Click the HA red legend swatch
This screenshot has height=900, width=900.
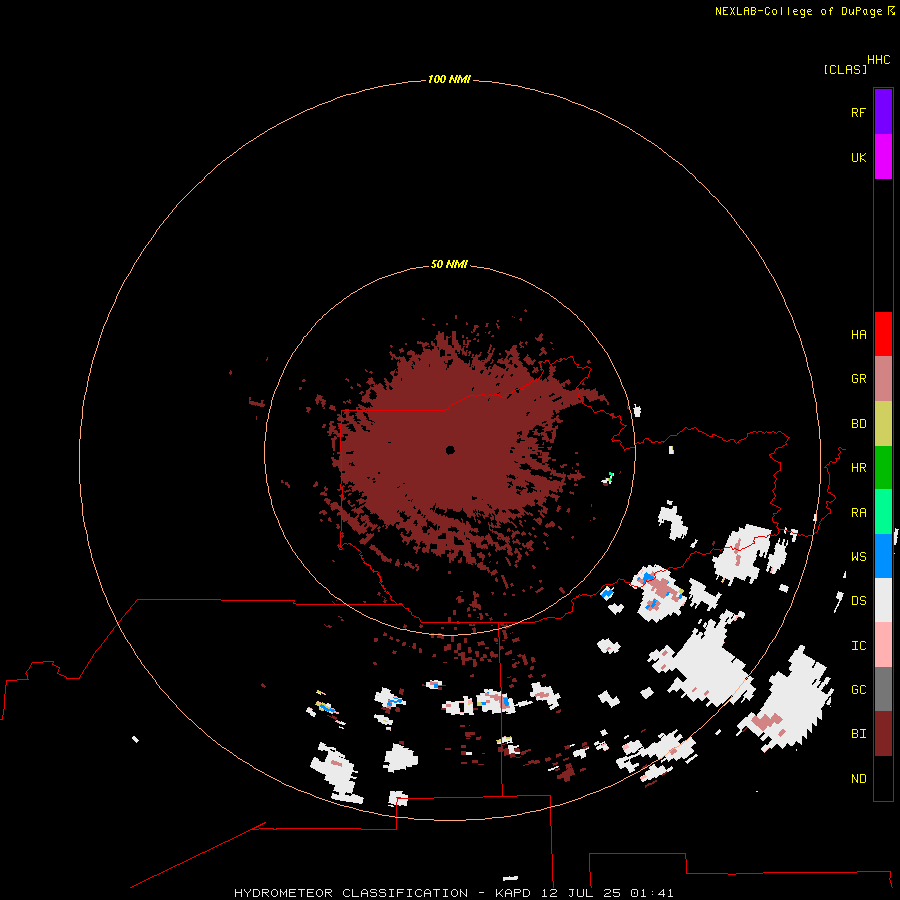883,334
